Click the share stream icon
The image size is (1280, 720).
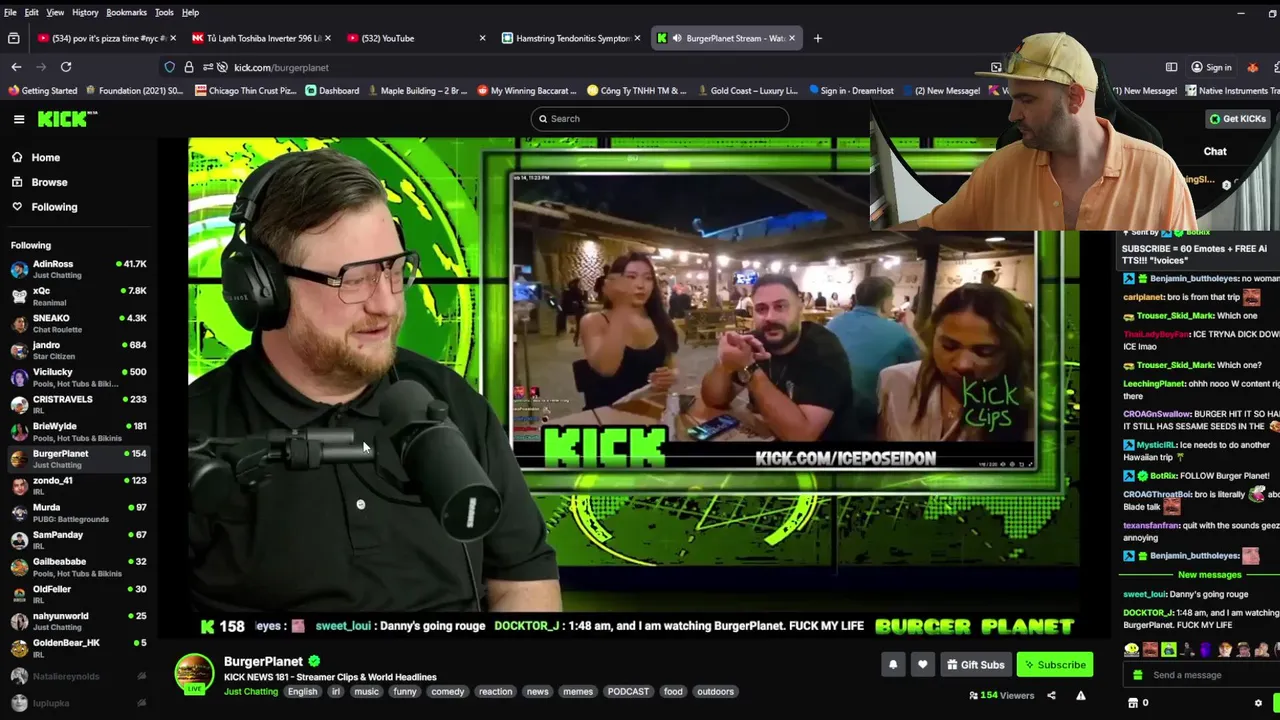[1051, 695]
